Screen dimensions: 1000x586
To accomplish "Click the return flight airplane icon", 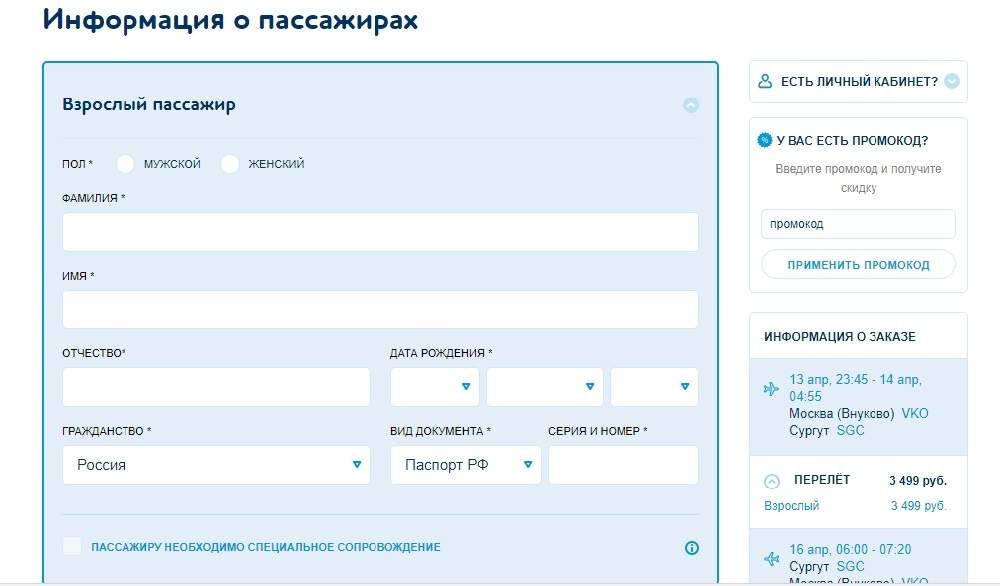I will click(771, 558).
